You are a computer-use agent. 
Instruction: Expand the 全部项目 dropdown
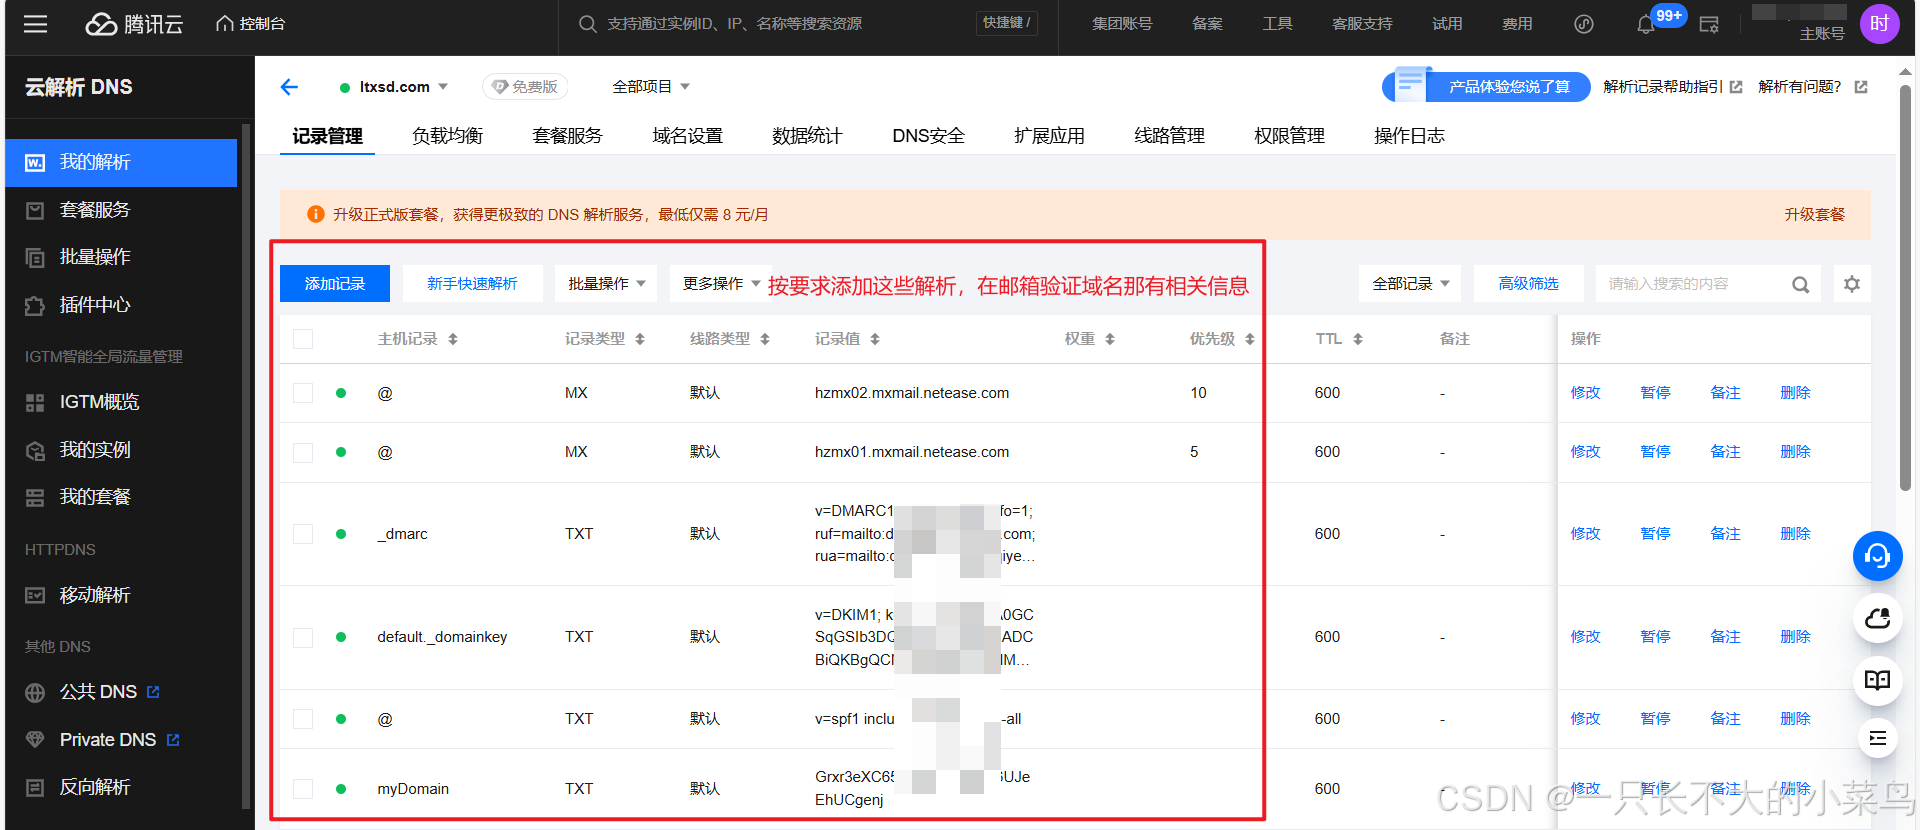[x=651, y=87]
